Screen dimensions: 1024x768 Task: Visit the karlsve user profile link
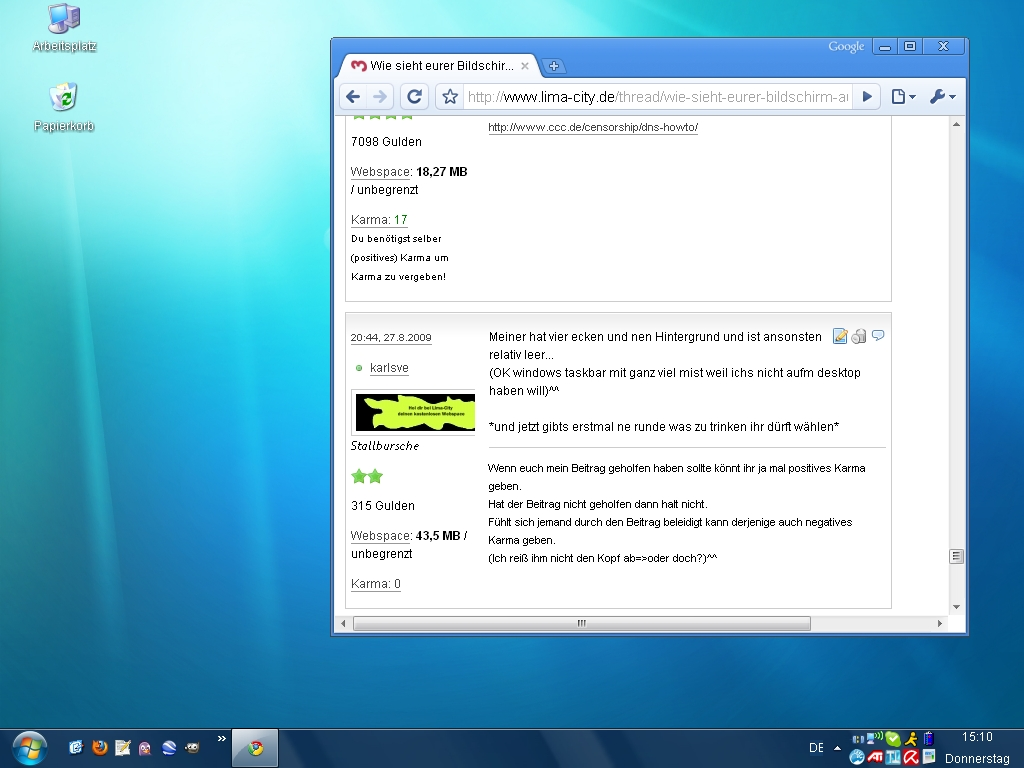(389, 368)
